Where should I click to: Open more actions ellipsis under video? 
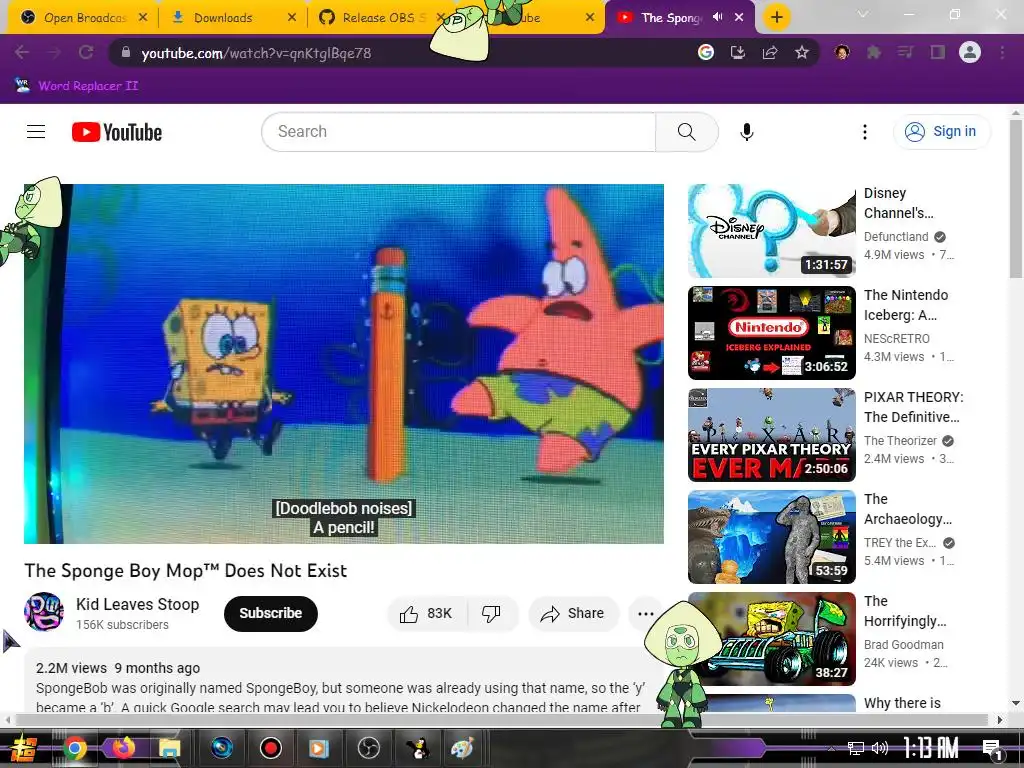(x=645, y=613)
